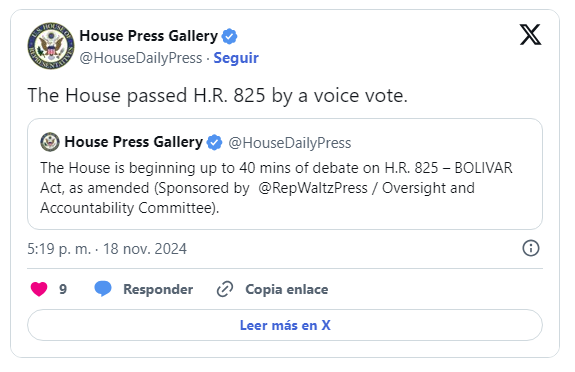The image size is (575, 372).
Task: Click the blue speech bubble reply icon
Action: click(x=103, y=289)
